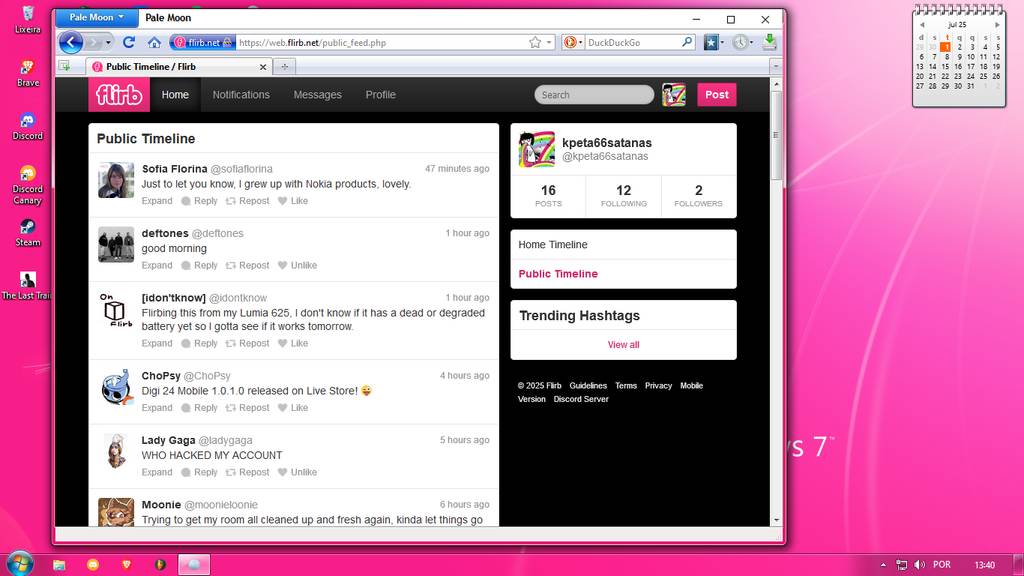Bookmark this page with the star icon
Viewport: 1024px width, 576px height.
point(535,42)
